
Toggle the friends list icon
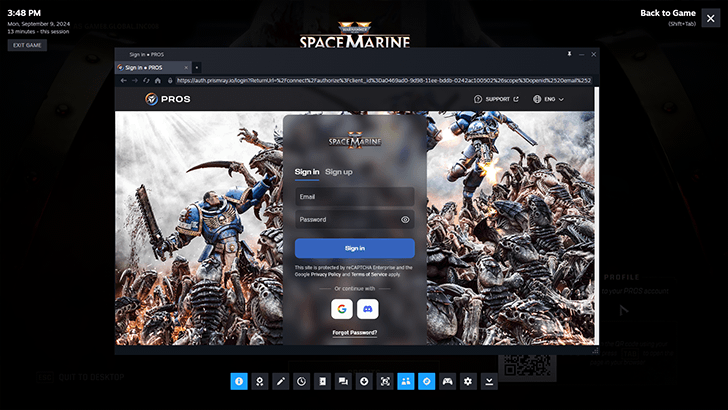click(x=406, y=381)
